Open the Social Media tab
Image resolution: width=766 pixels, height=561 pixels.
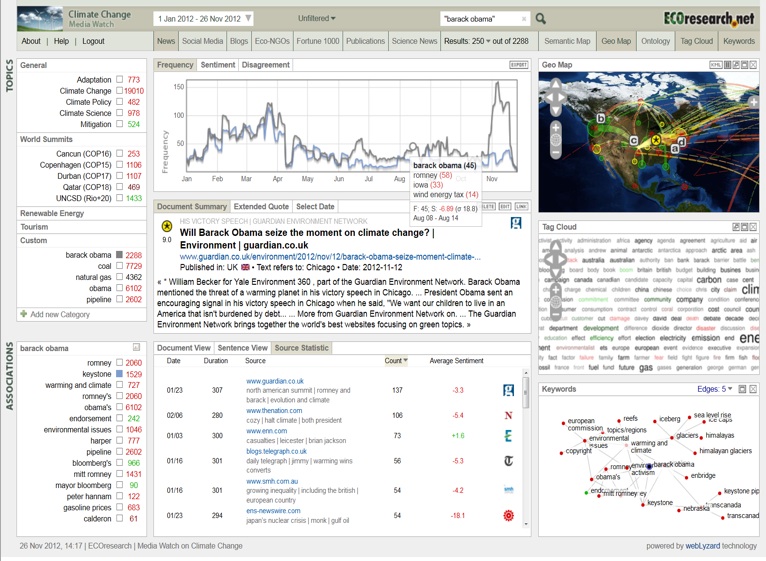tap(202, 41)
